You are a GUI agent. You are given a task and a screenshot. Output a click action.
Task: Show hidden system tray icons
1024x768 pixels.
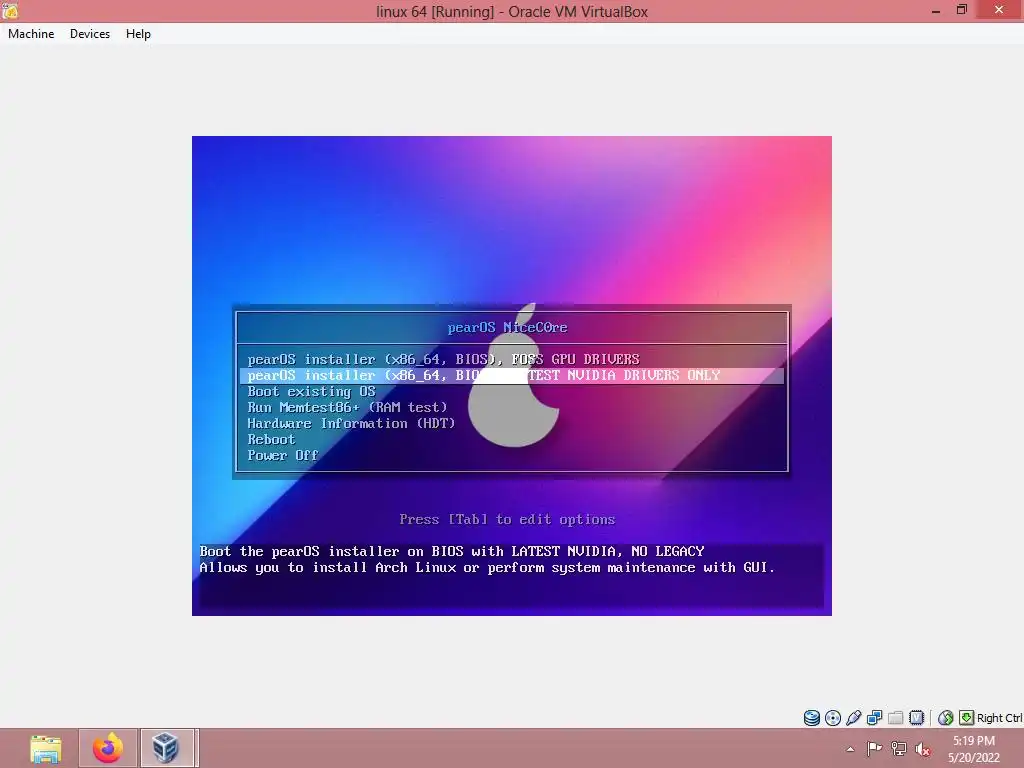850,749
